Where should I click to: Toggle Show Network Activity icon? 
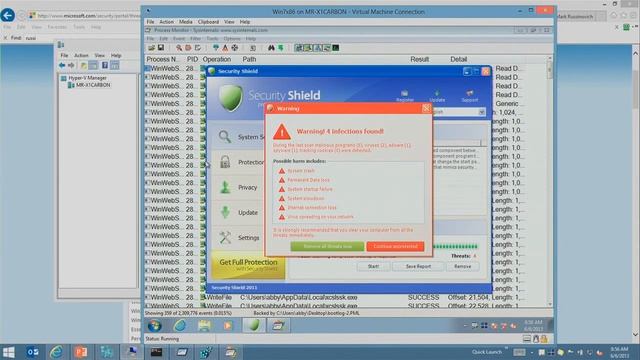click(x=318, y=48)
